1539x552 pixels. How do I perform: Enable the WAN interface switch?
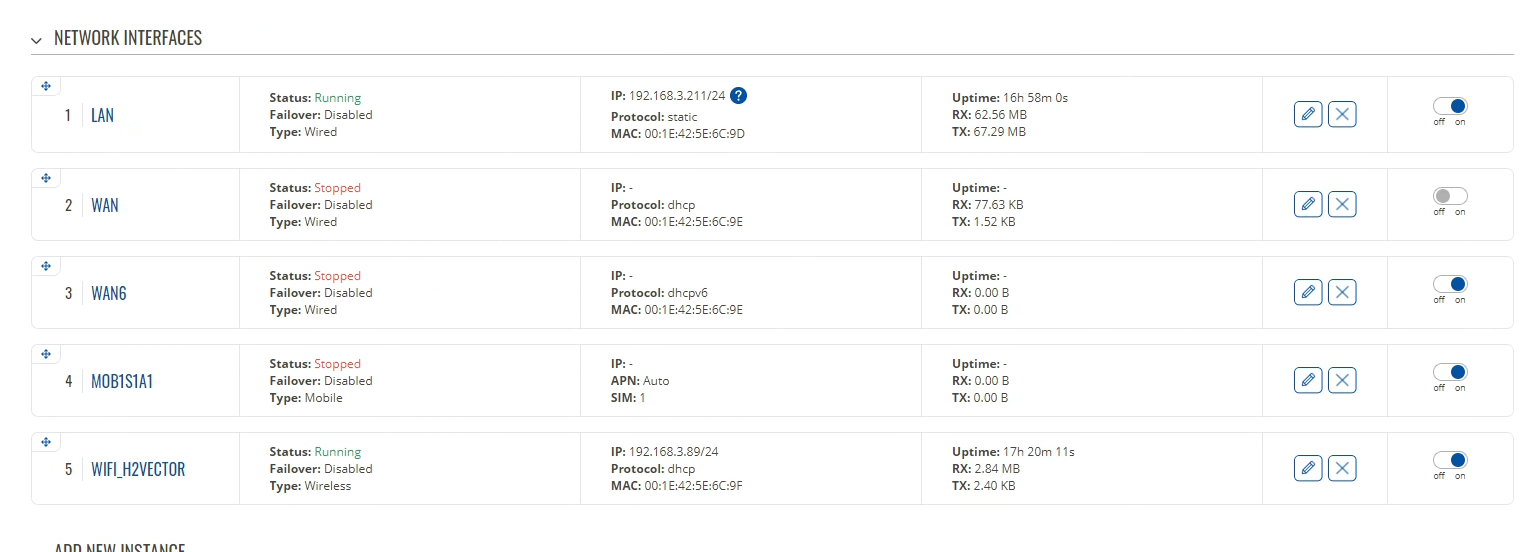[1450, 196]
